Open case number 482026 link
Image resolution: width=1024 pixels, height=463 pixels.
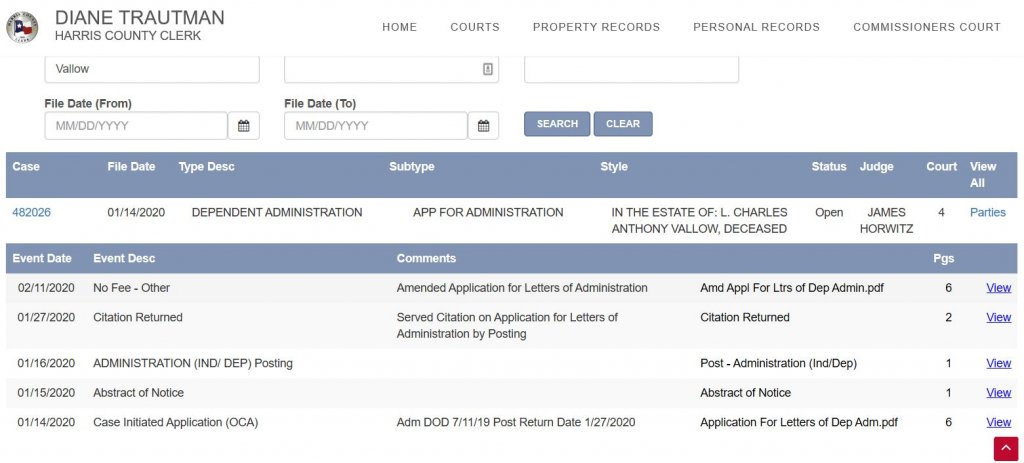tap(32, 212)
